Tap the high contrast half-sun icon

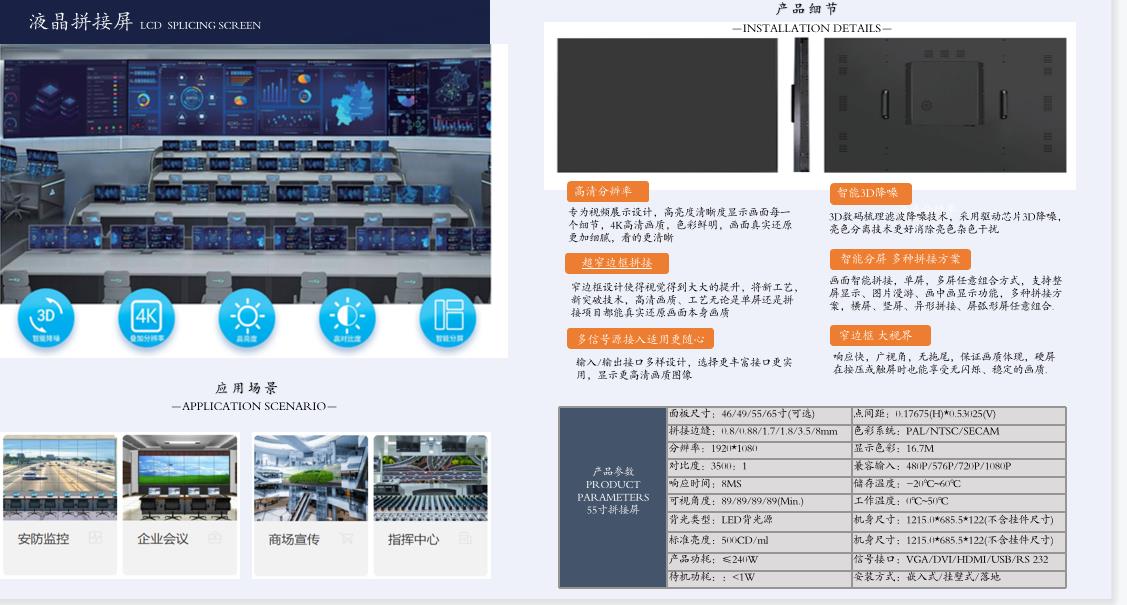347,319
